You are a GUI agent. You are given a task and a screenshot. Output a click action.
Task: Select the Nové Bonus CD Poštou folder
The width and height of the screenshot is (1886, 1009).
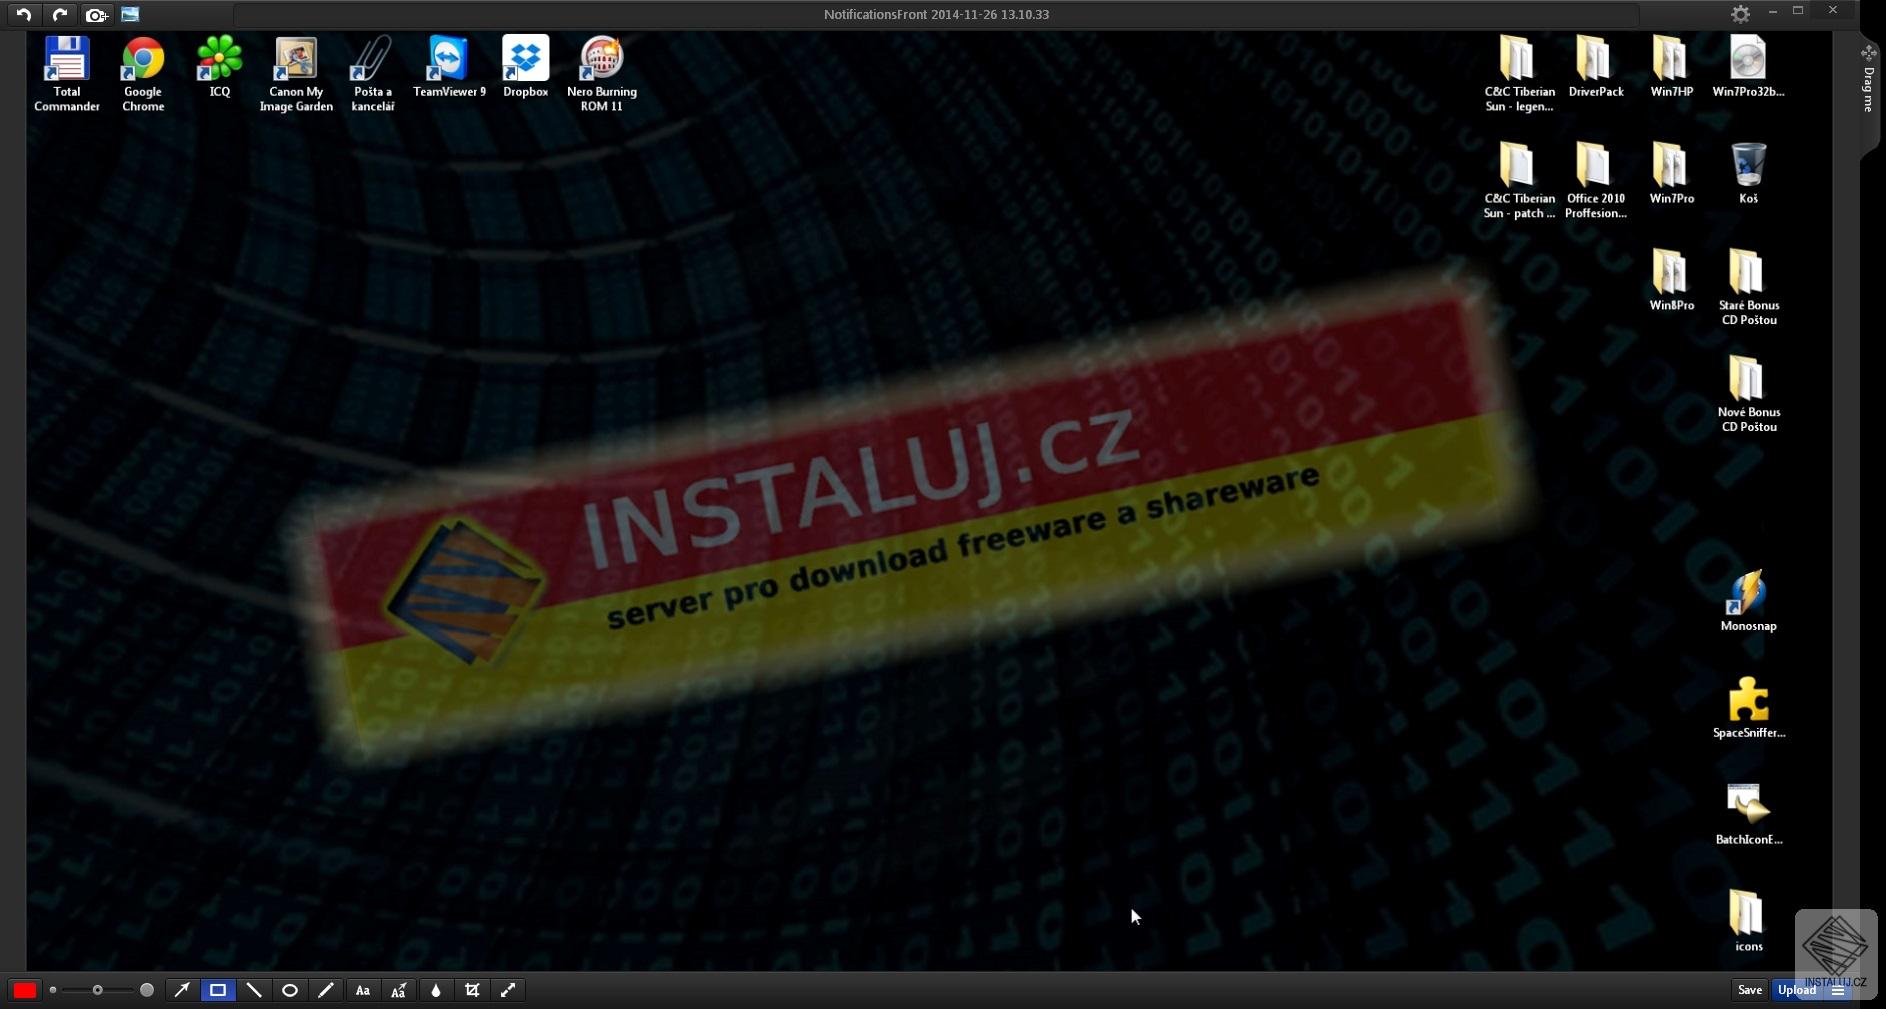click(x=1748, y=395)
